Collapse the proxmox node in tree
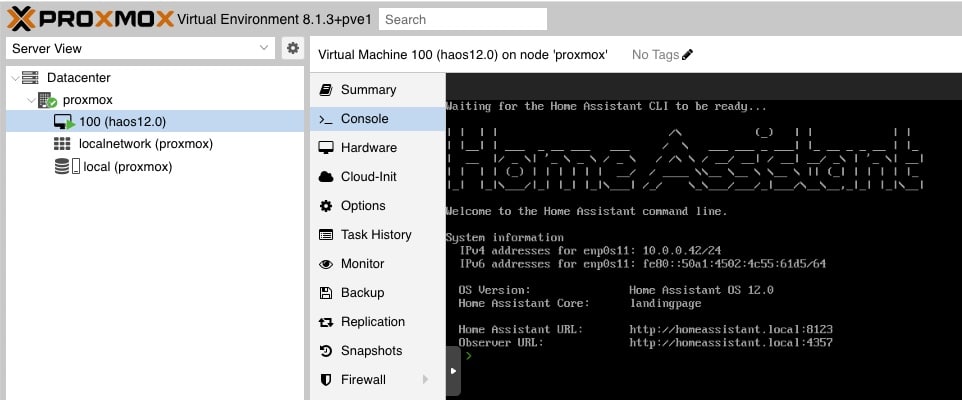Image resolution: width=962 pixels, height=400 pixels. (31, 100)
